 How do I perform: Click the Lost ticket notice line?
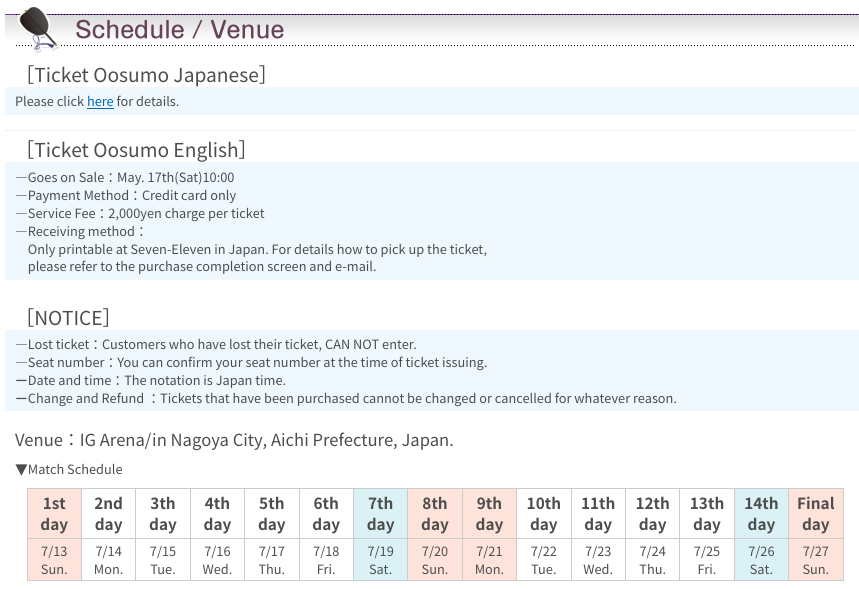216,345
